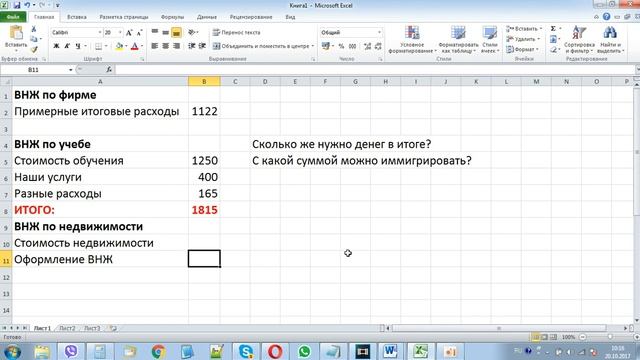Decrease decimal places
The image size is (640, 360).
pos(378,46)
